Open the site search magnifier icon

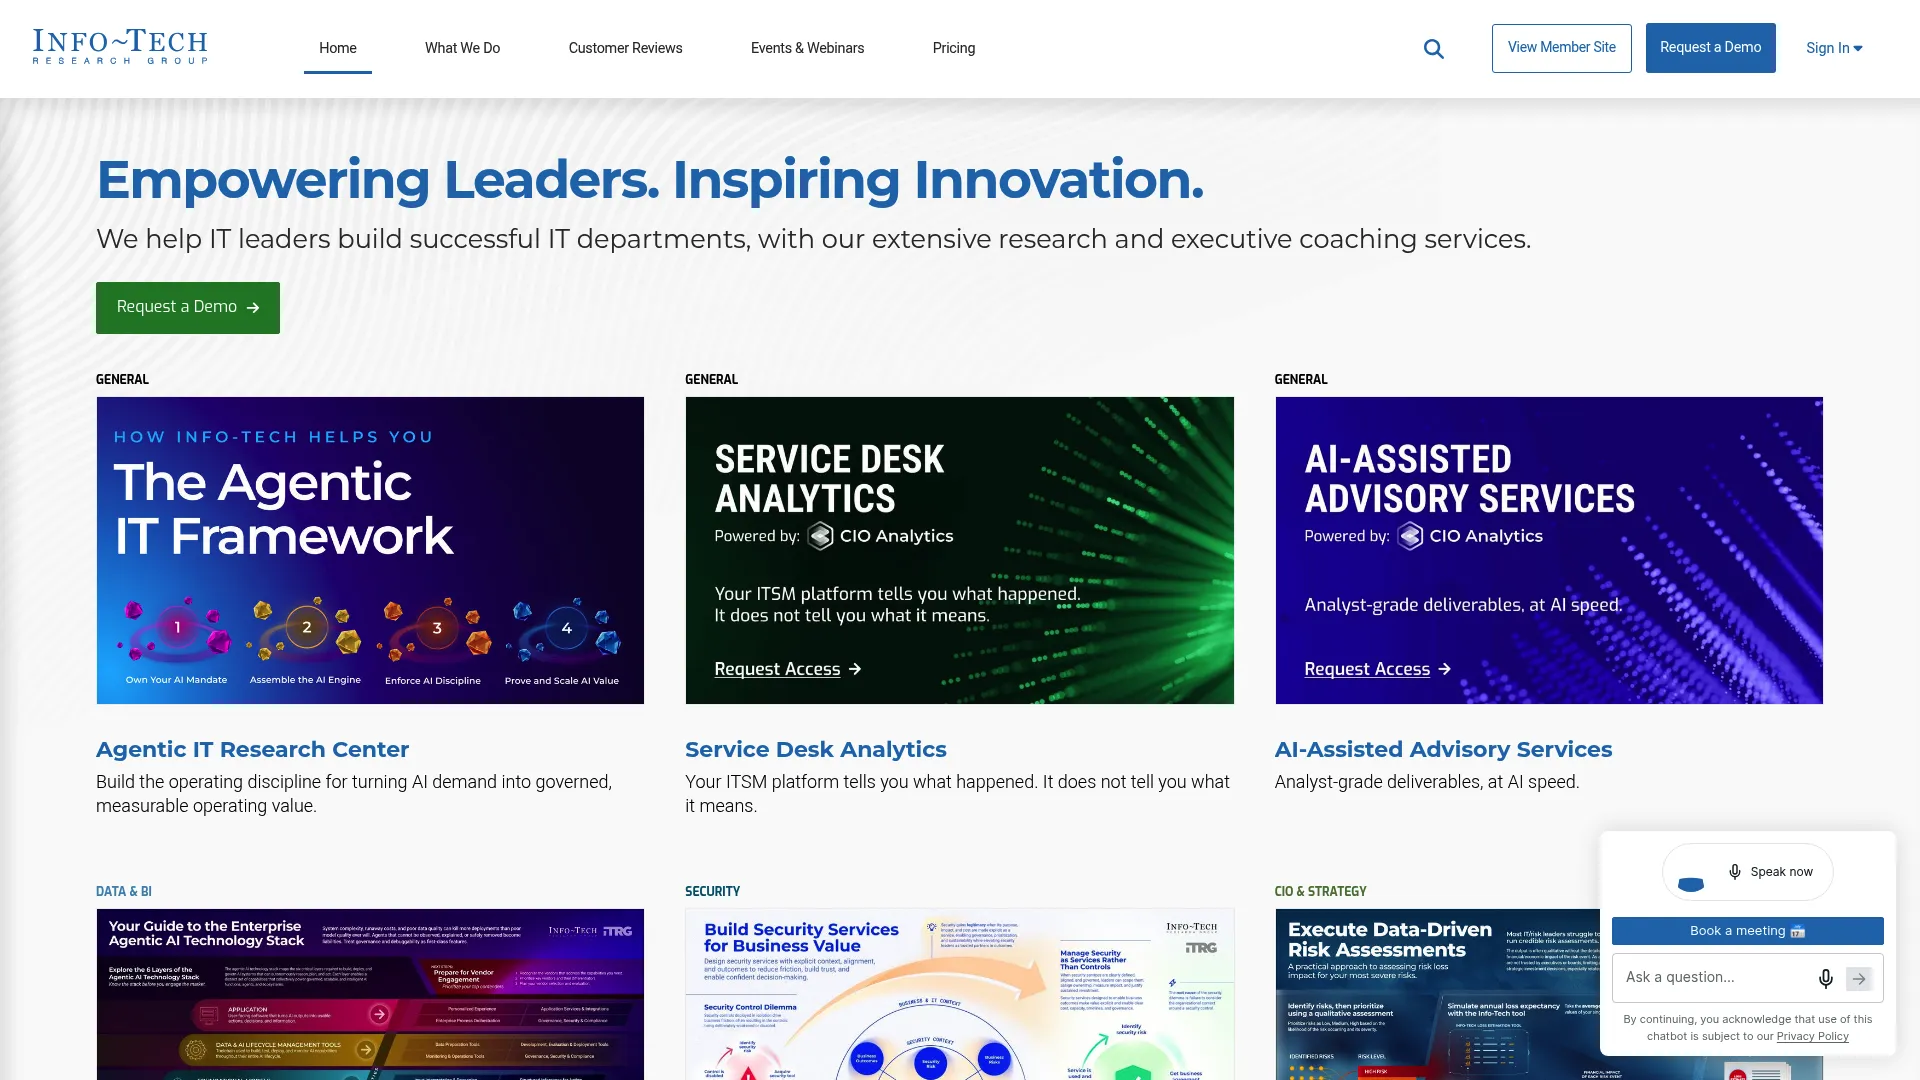click(x=1433, y=49)
